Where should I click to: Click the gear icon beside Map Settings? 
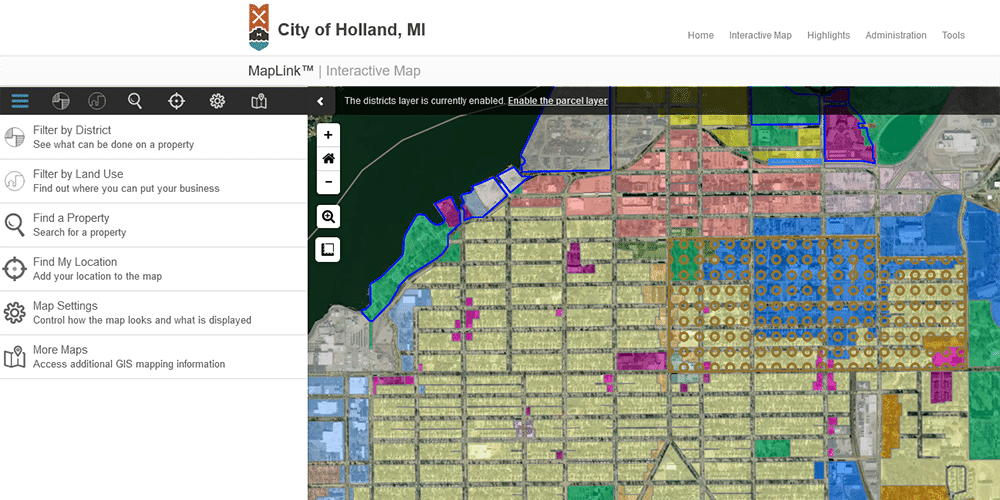tap(14, 313)
